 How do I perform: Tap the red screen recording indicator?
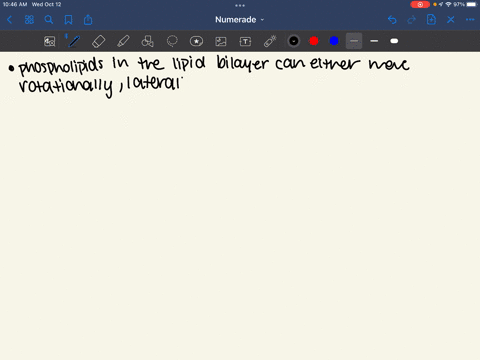coord(420,4)
